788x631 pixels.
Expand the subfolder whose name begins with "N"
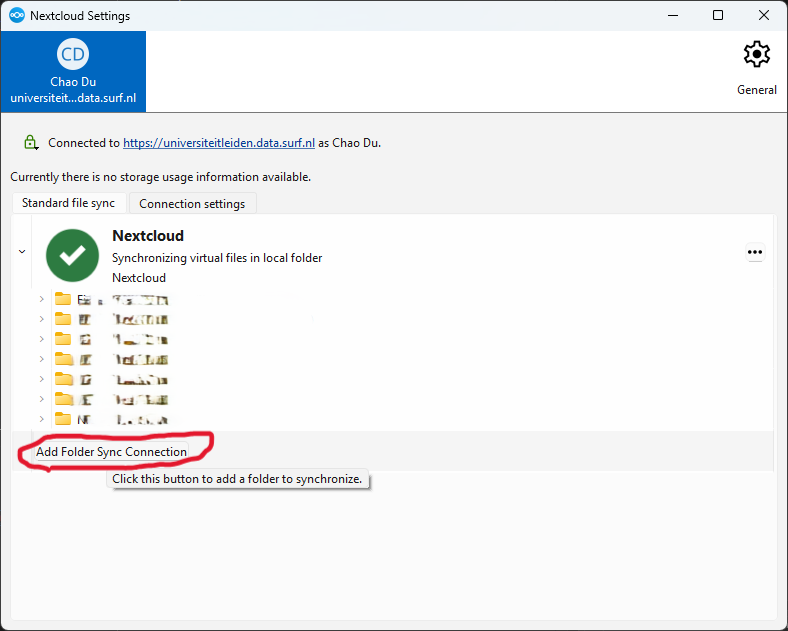click(42, 419)
